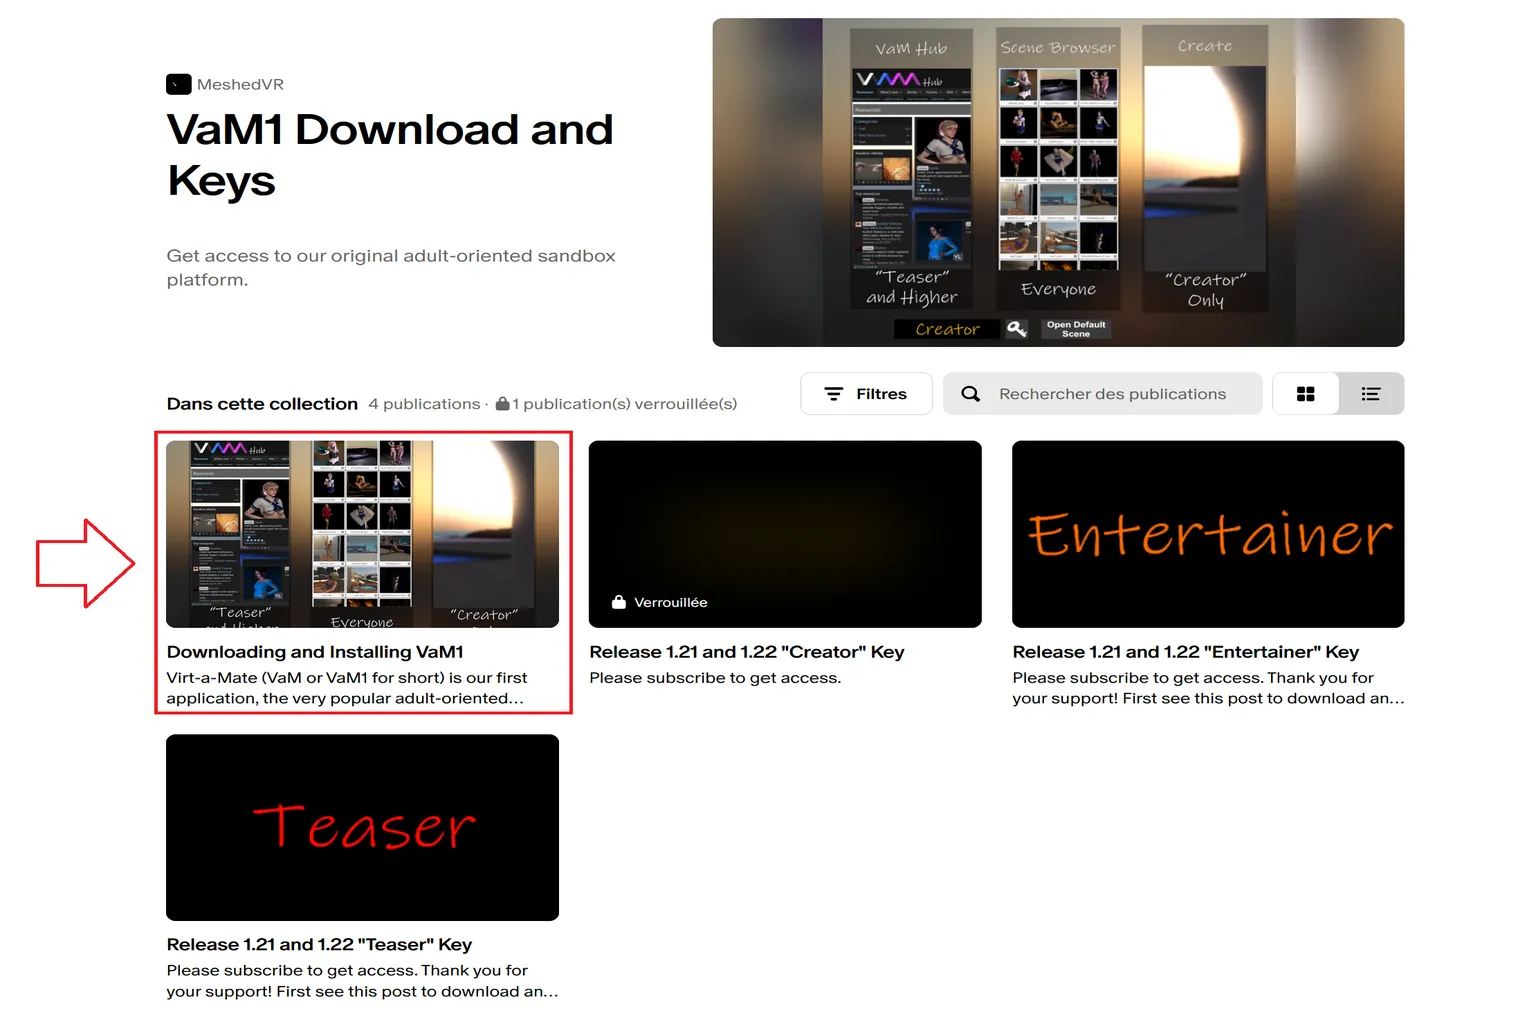Click the Verrouillée lock icon
The width and height of the screenshot is (1536, 1024).
[x=619, y=602]
